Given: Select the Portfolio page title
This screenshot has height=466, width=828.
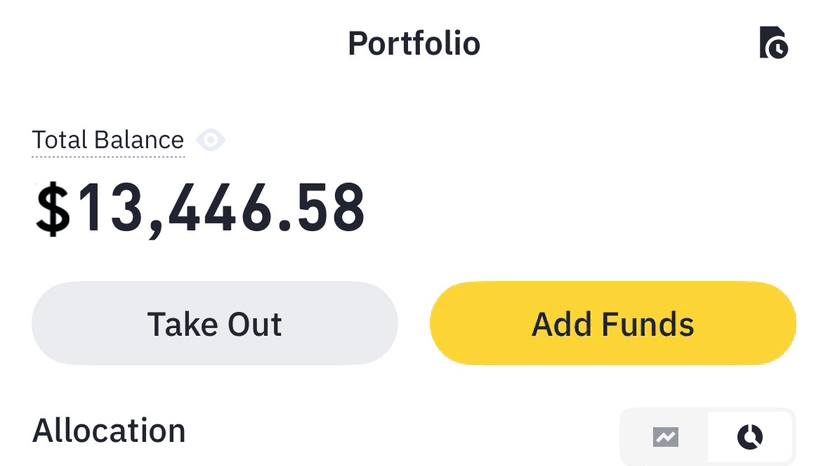Looking at the screenshot, I should tap(414, 44).
